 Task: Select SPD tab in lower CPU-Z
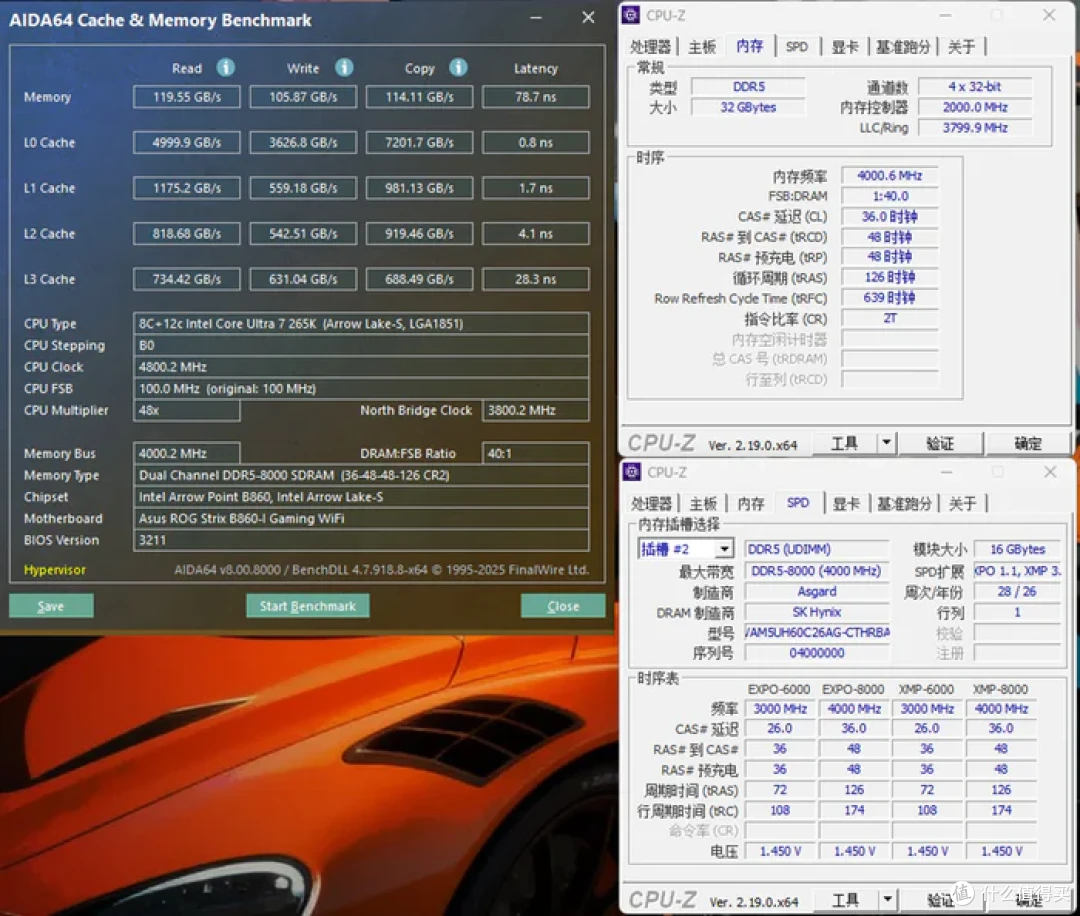click(798, 502)
